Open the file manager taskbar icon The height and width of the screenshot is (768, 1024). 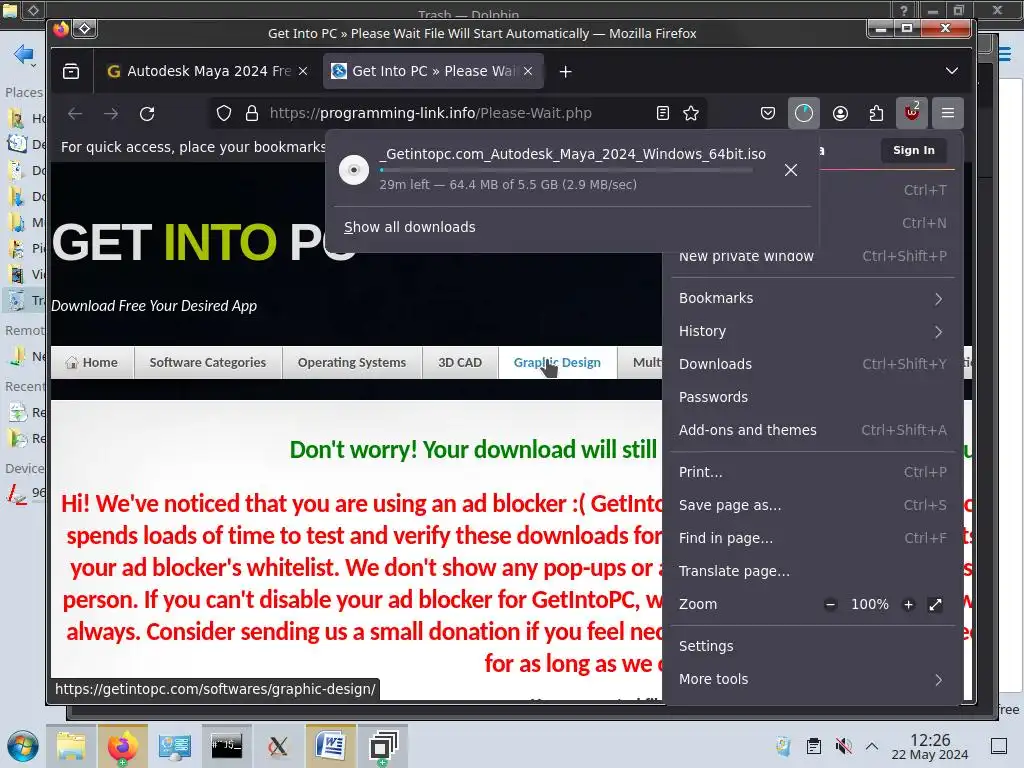click(71, 746)
